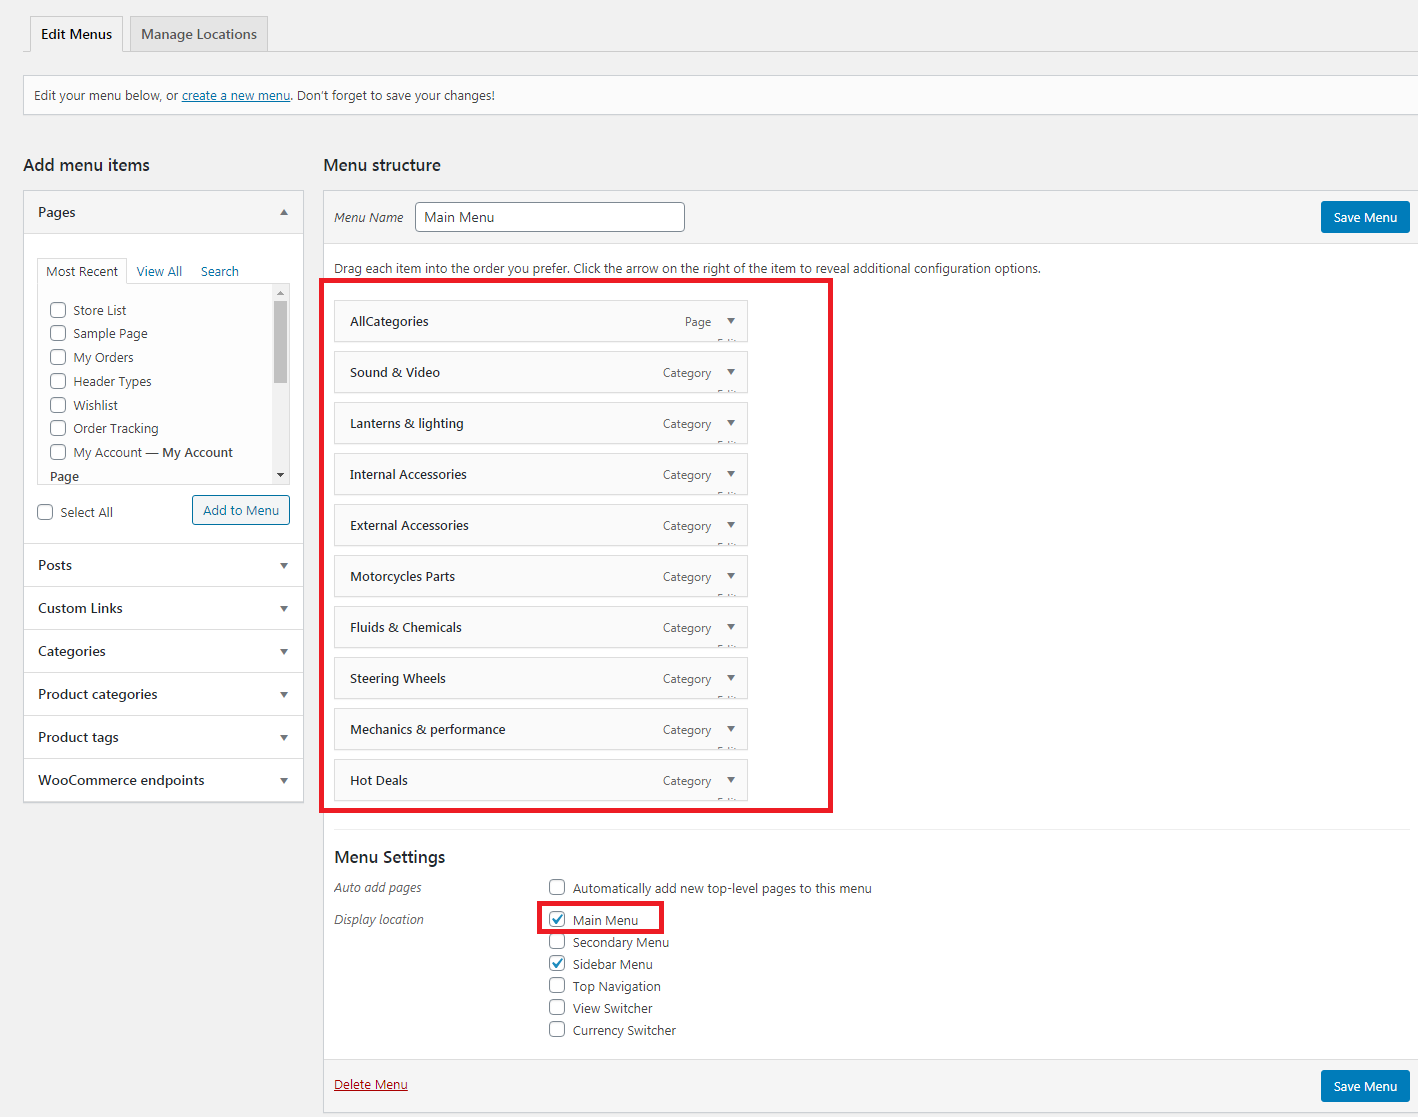Select the Hot Deals menu item

[x=540, y=780]
